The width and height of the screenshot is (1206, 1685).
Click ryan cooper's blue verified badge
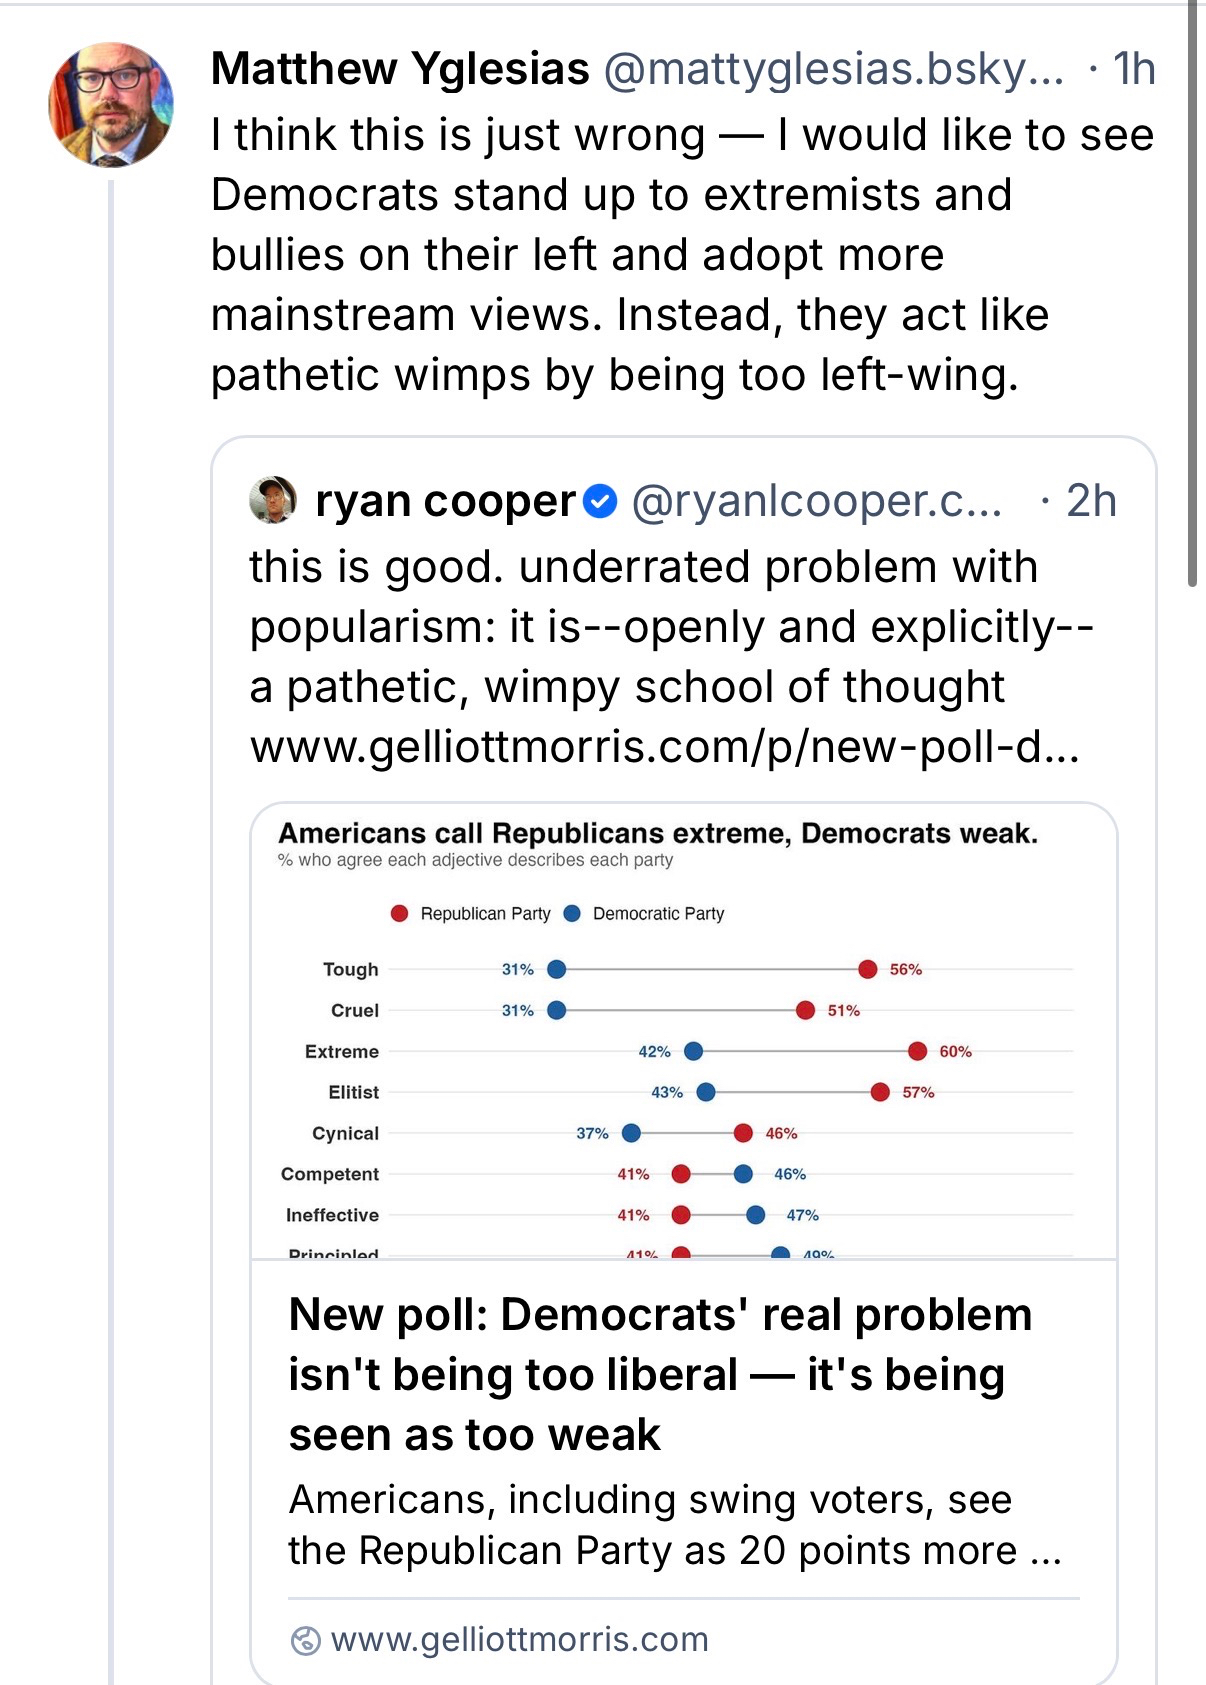tap(600, 501)
